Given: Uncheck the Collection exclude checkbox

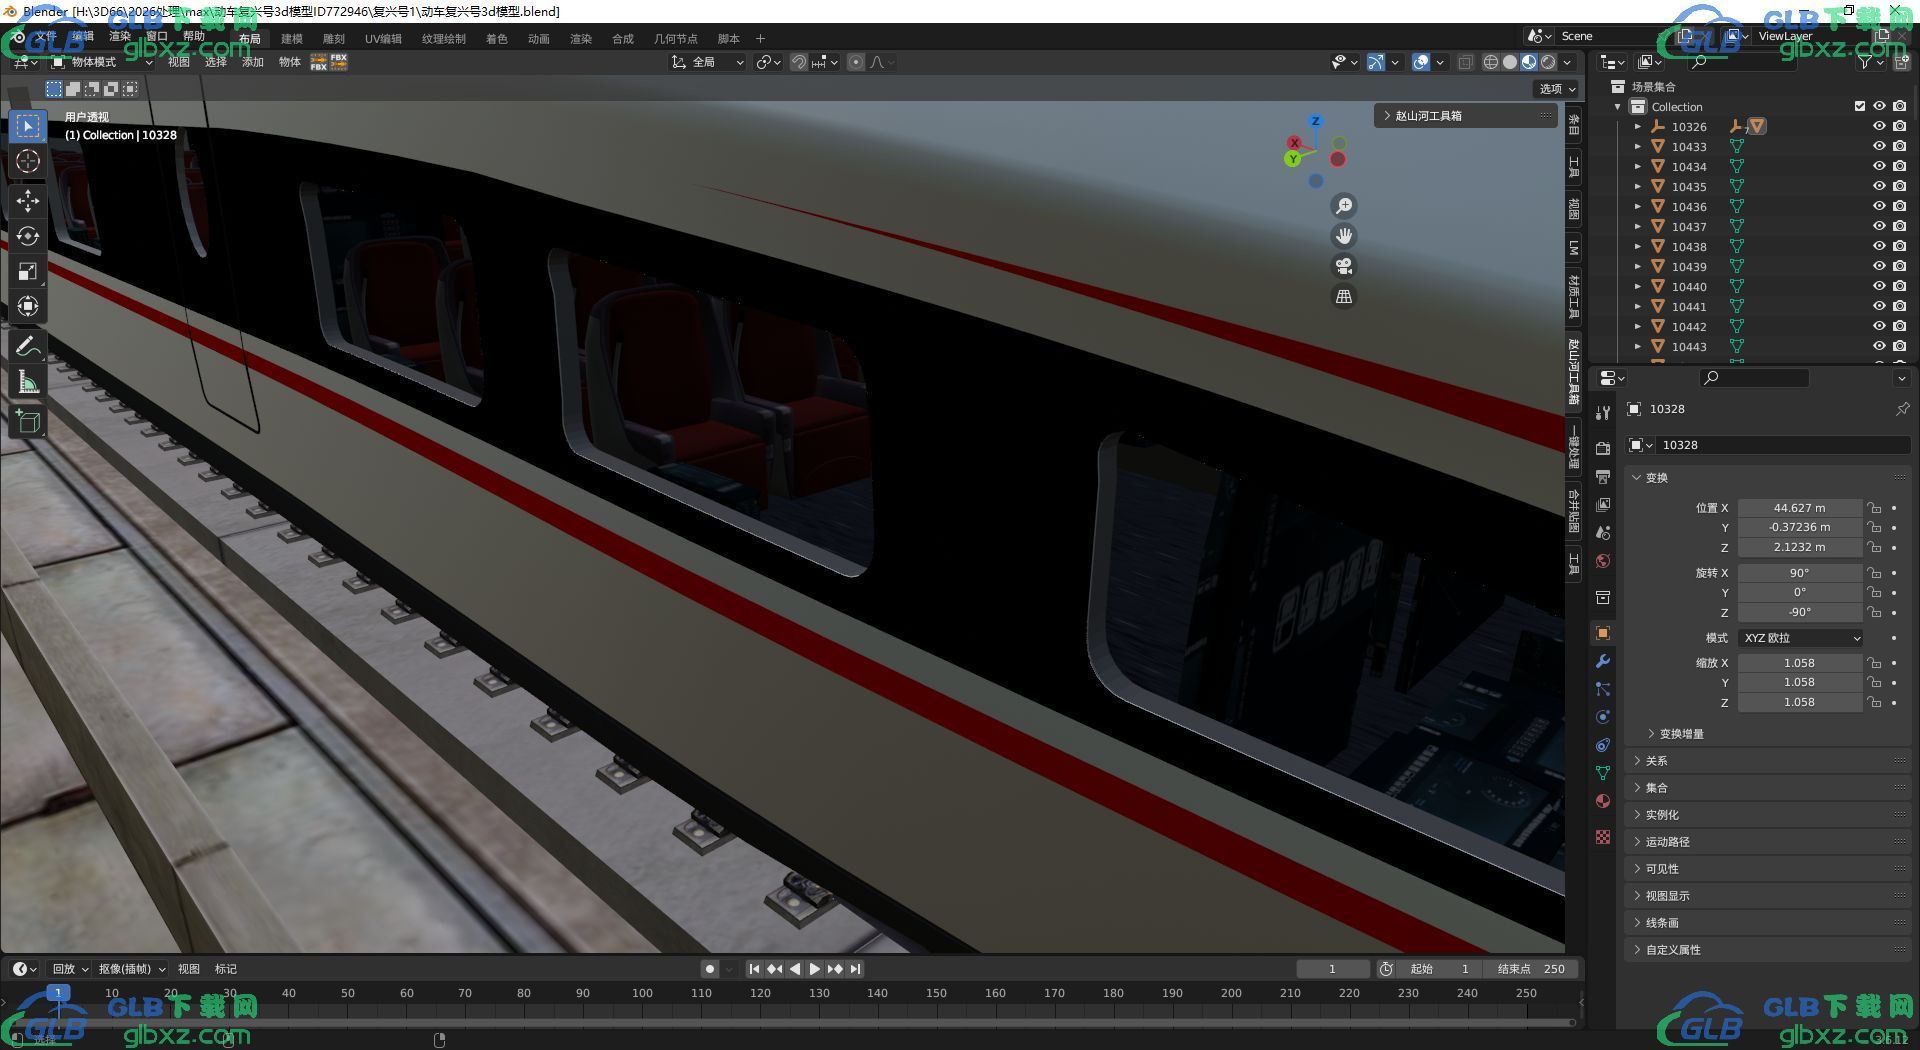Looking at the screenshot, I should pos(1860,106).
